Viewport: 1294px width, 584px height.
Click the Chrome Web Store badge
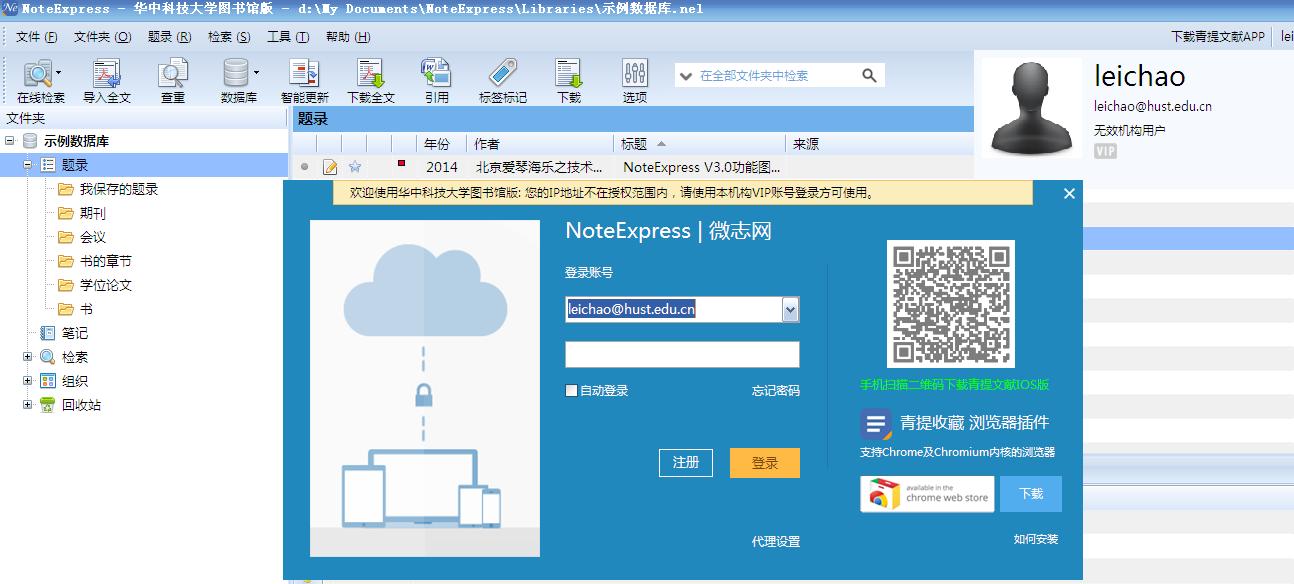[x=925, y=494]
